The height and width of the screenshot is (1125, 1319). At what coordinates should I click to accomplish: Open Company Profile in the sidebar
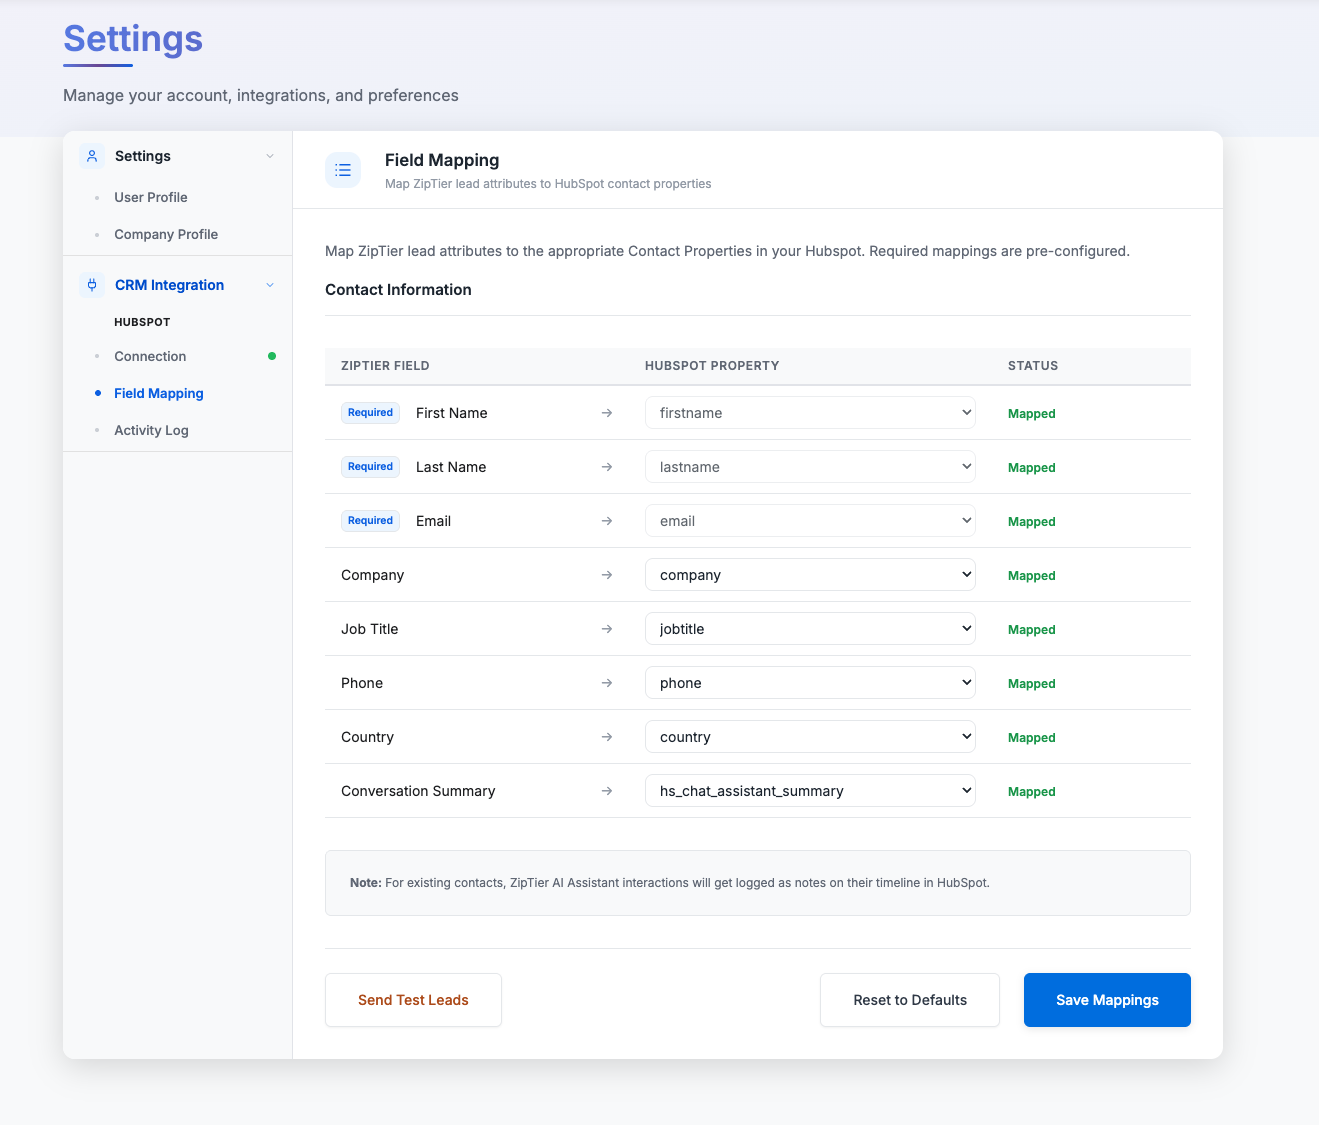click(x=166, y=234)
